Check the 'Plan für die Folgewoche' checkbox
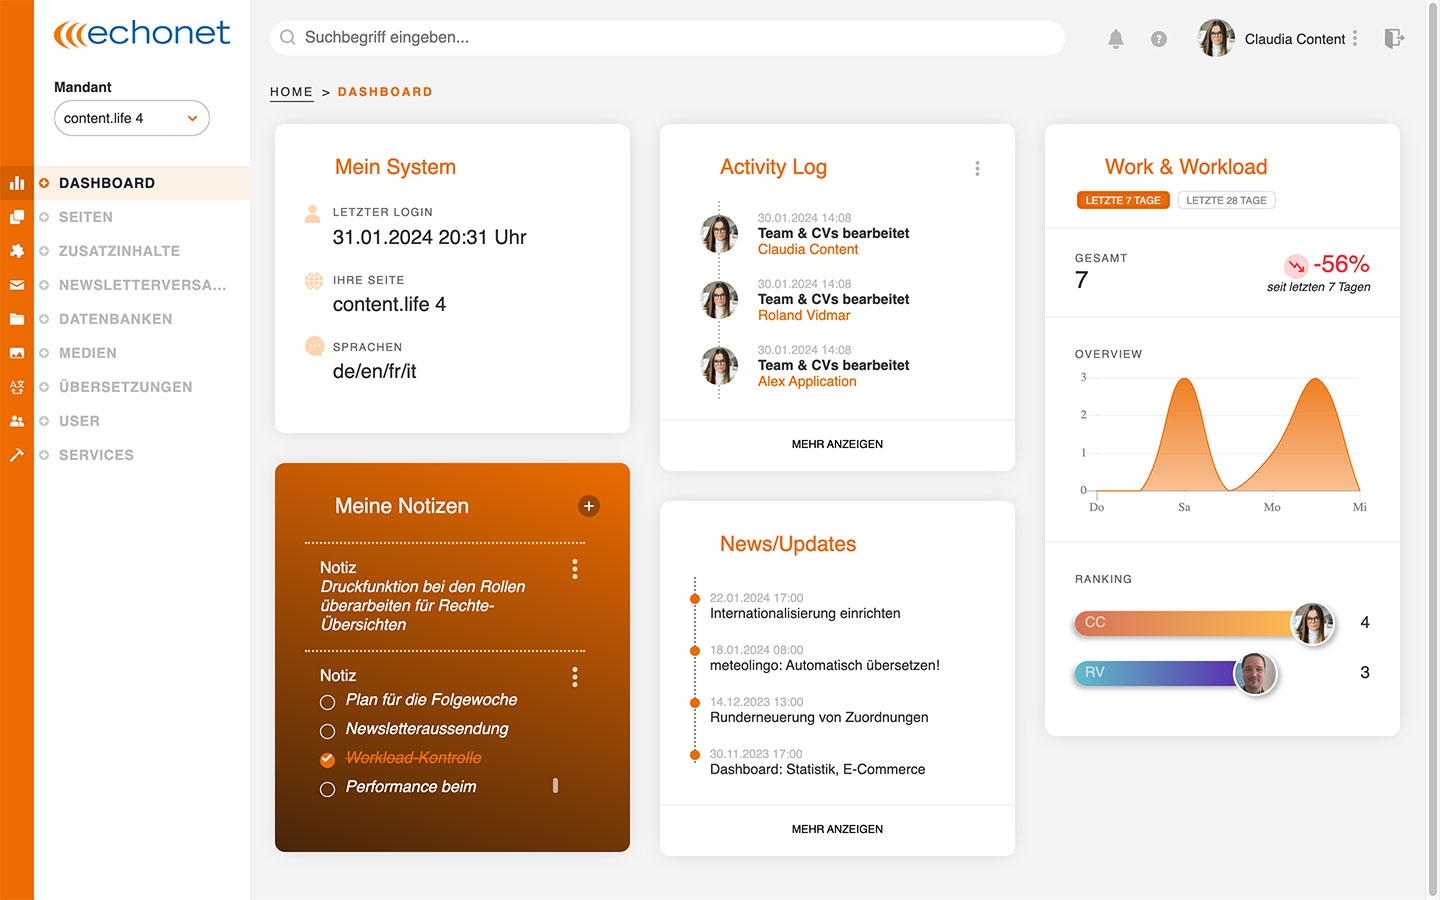The width and height of the screenshot is (1440, 900). point(327,702)
